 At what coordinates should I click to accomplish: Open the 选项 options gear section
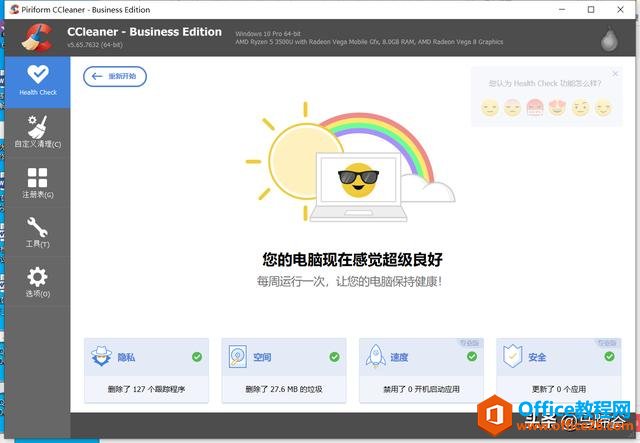(x=37, y=282)
